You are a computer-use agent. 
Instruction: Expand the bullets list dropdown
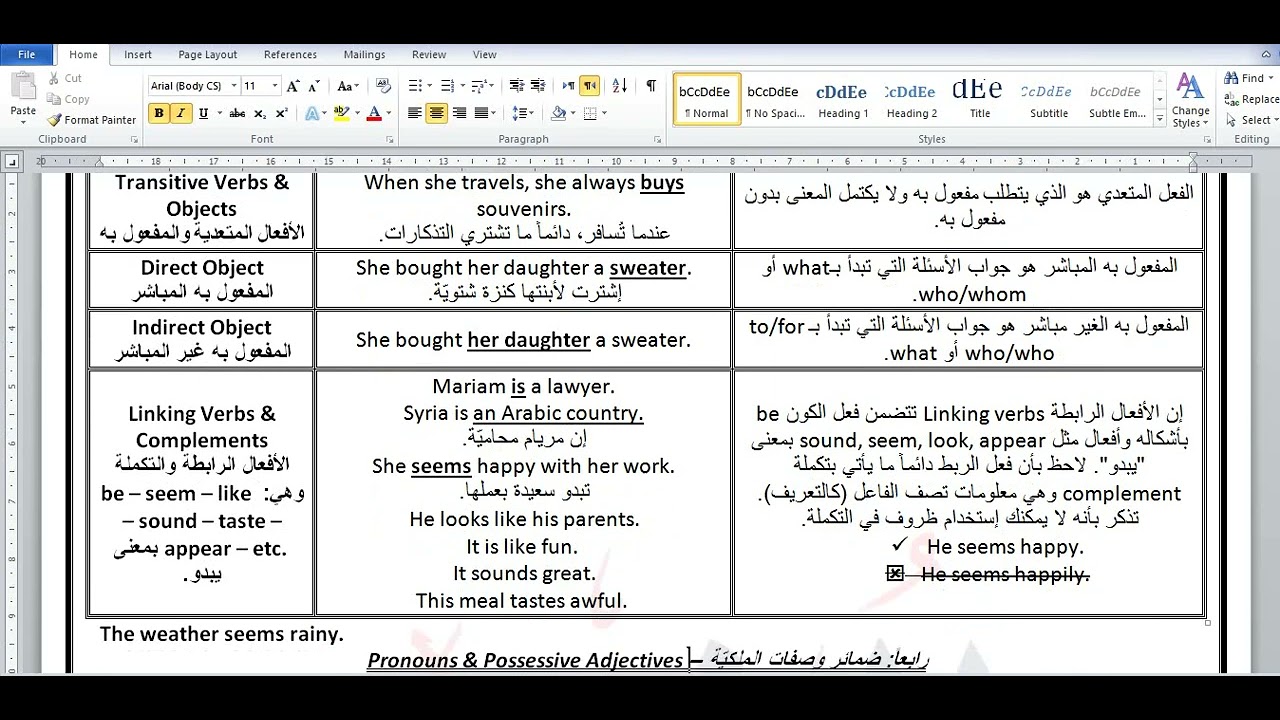point(432,86)
